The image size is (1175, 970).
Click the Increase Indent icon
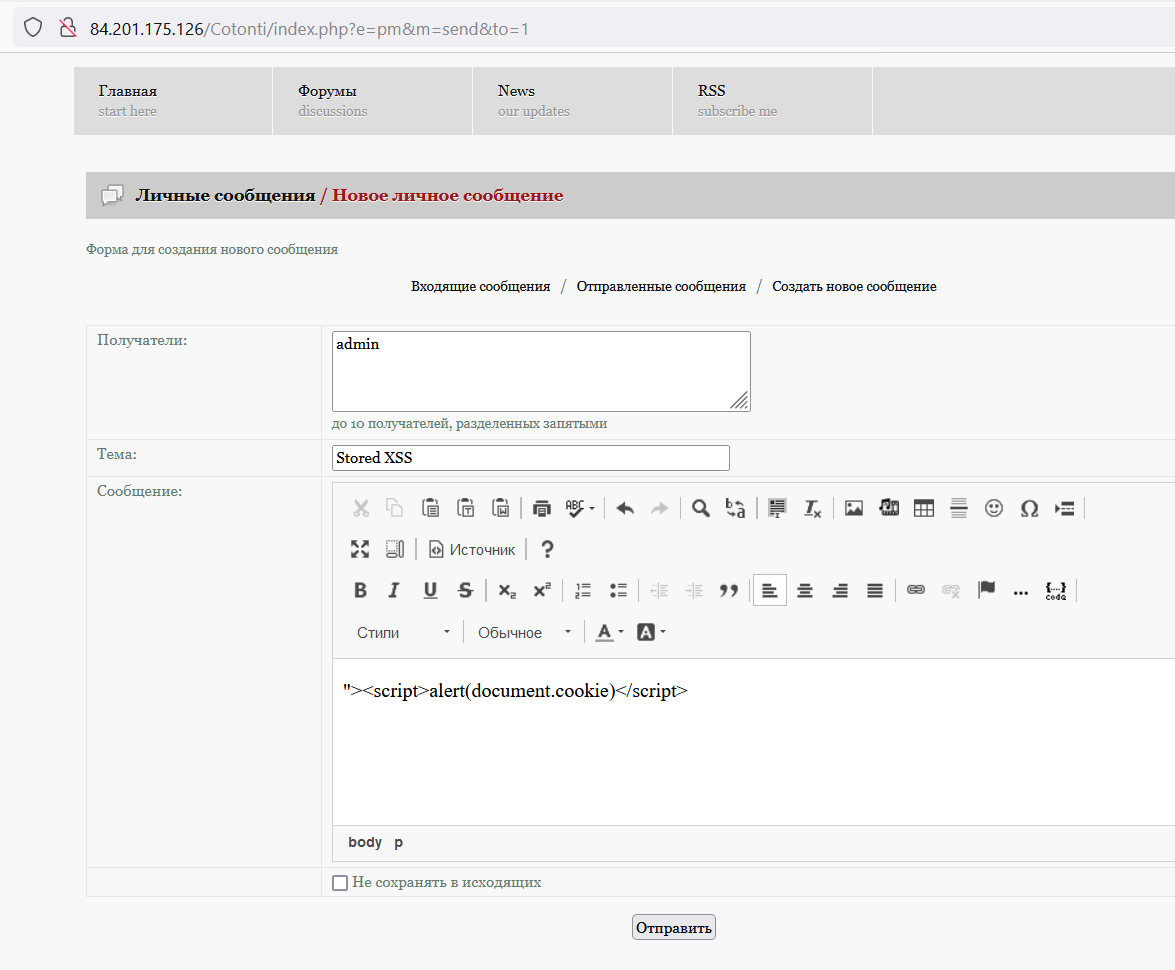(x=695, y=590)
